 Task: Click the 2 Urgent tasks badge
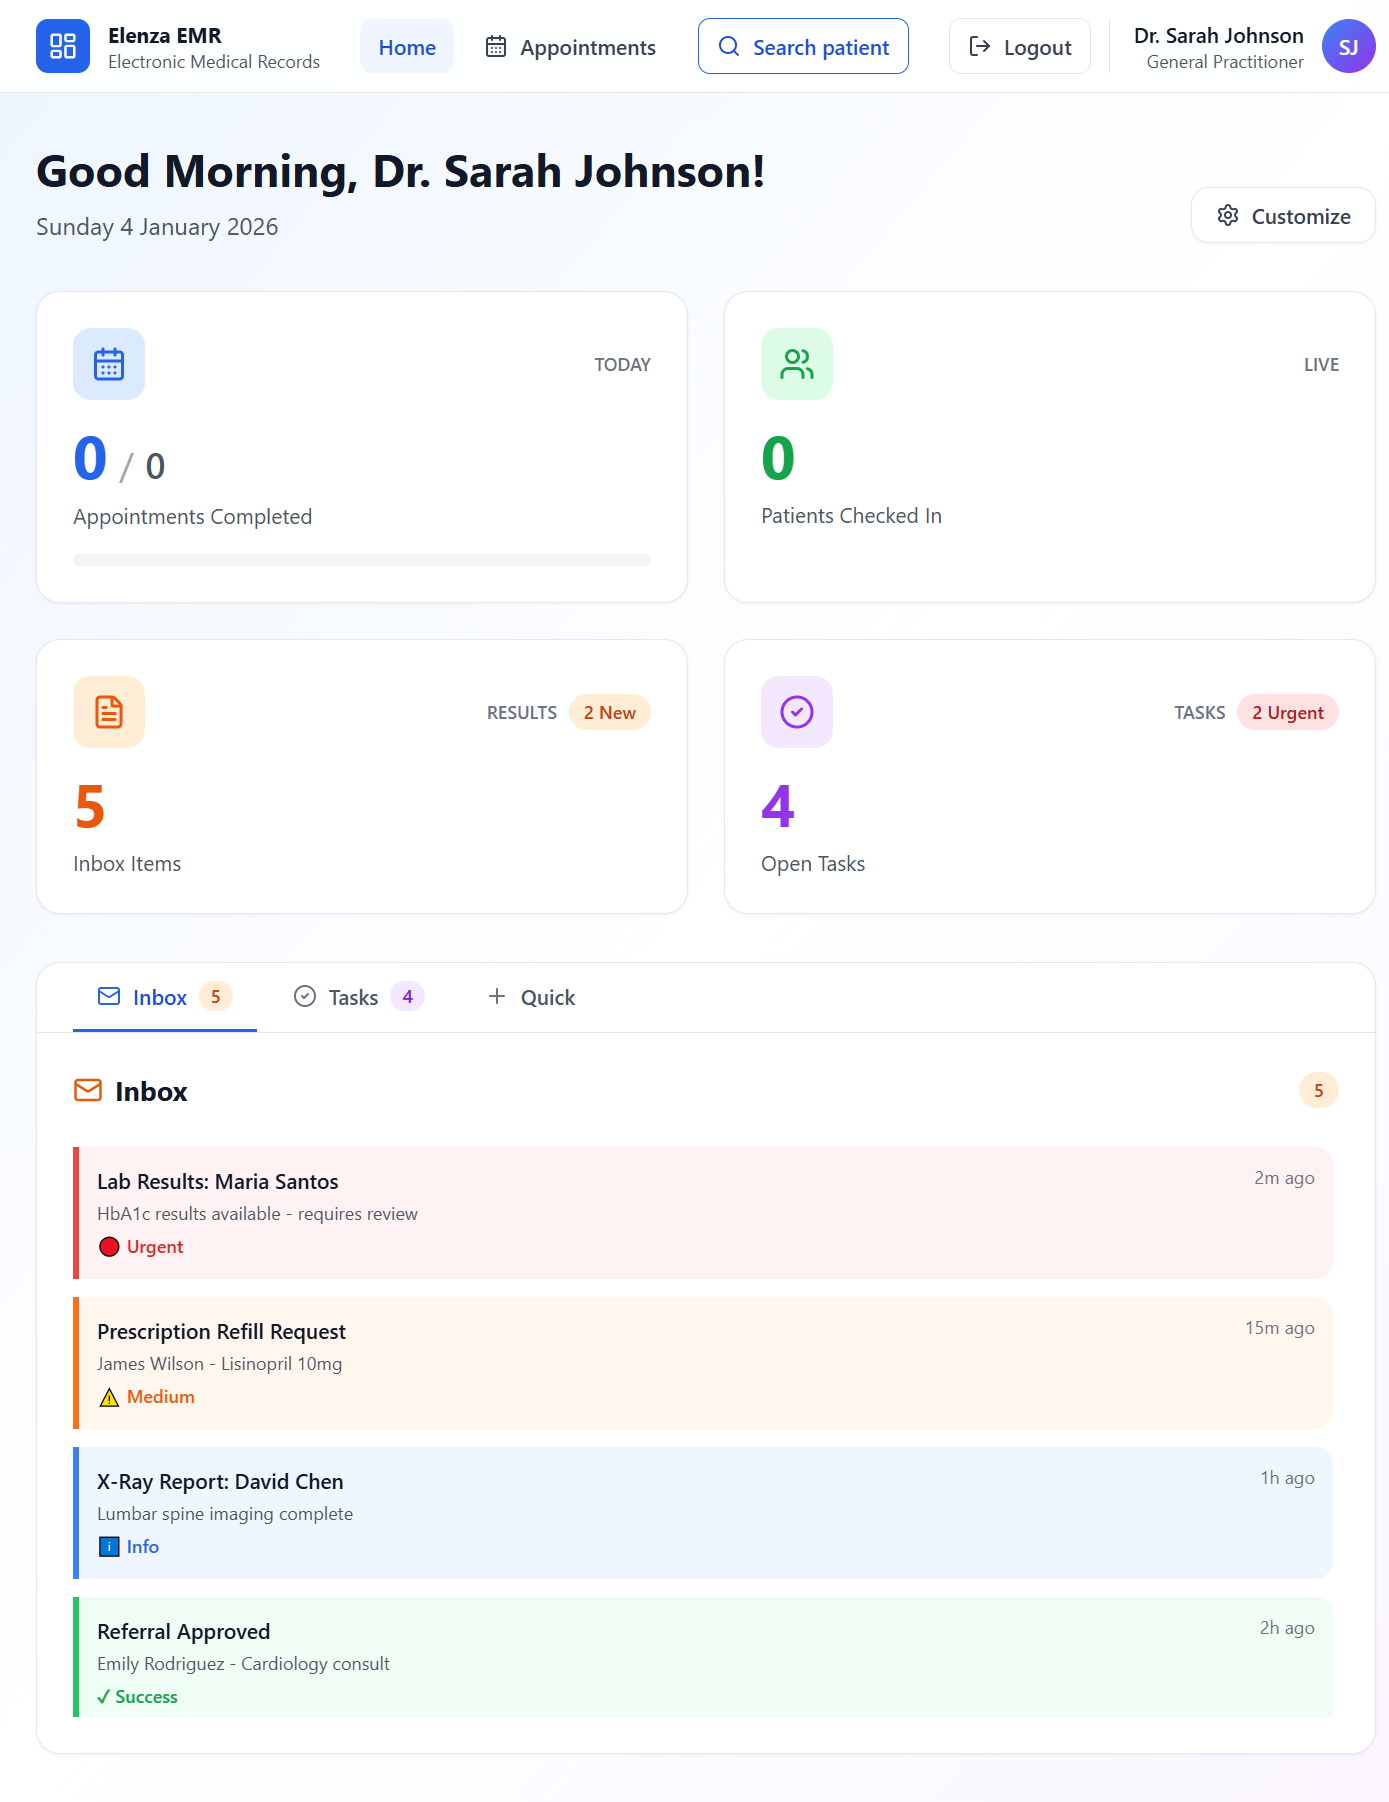tap(1287, 713)
